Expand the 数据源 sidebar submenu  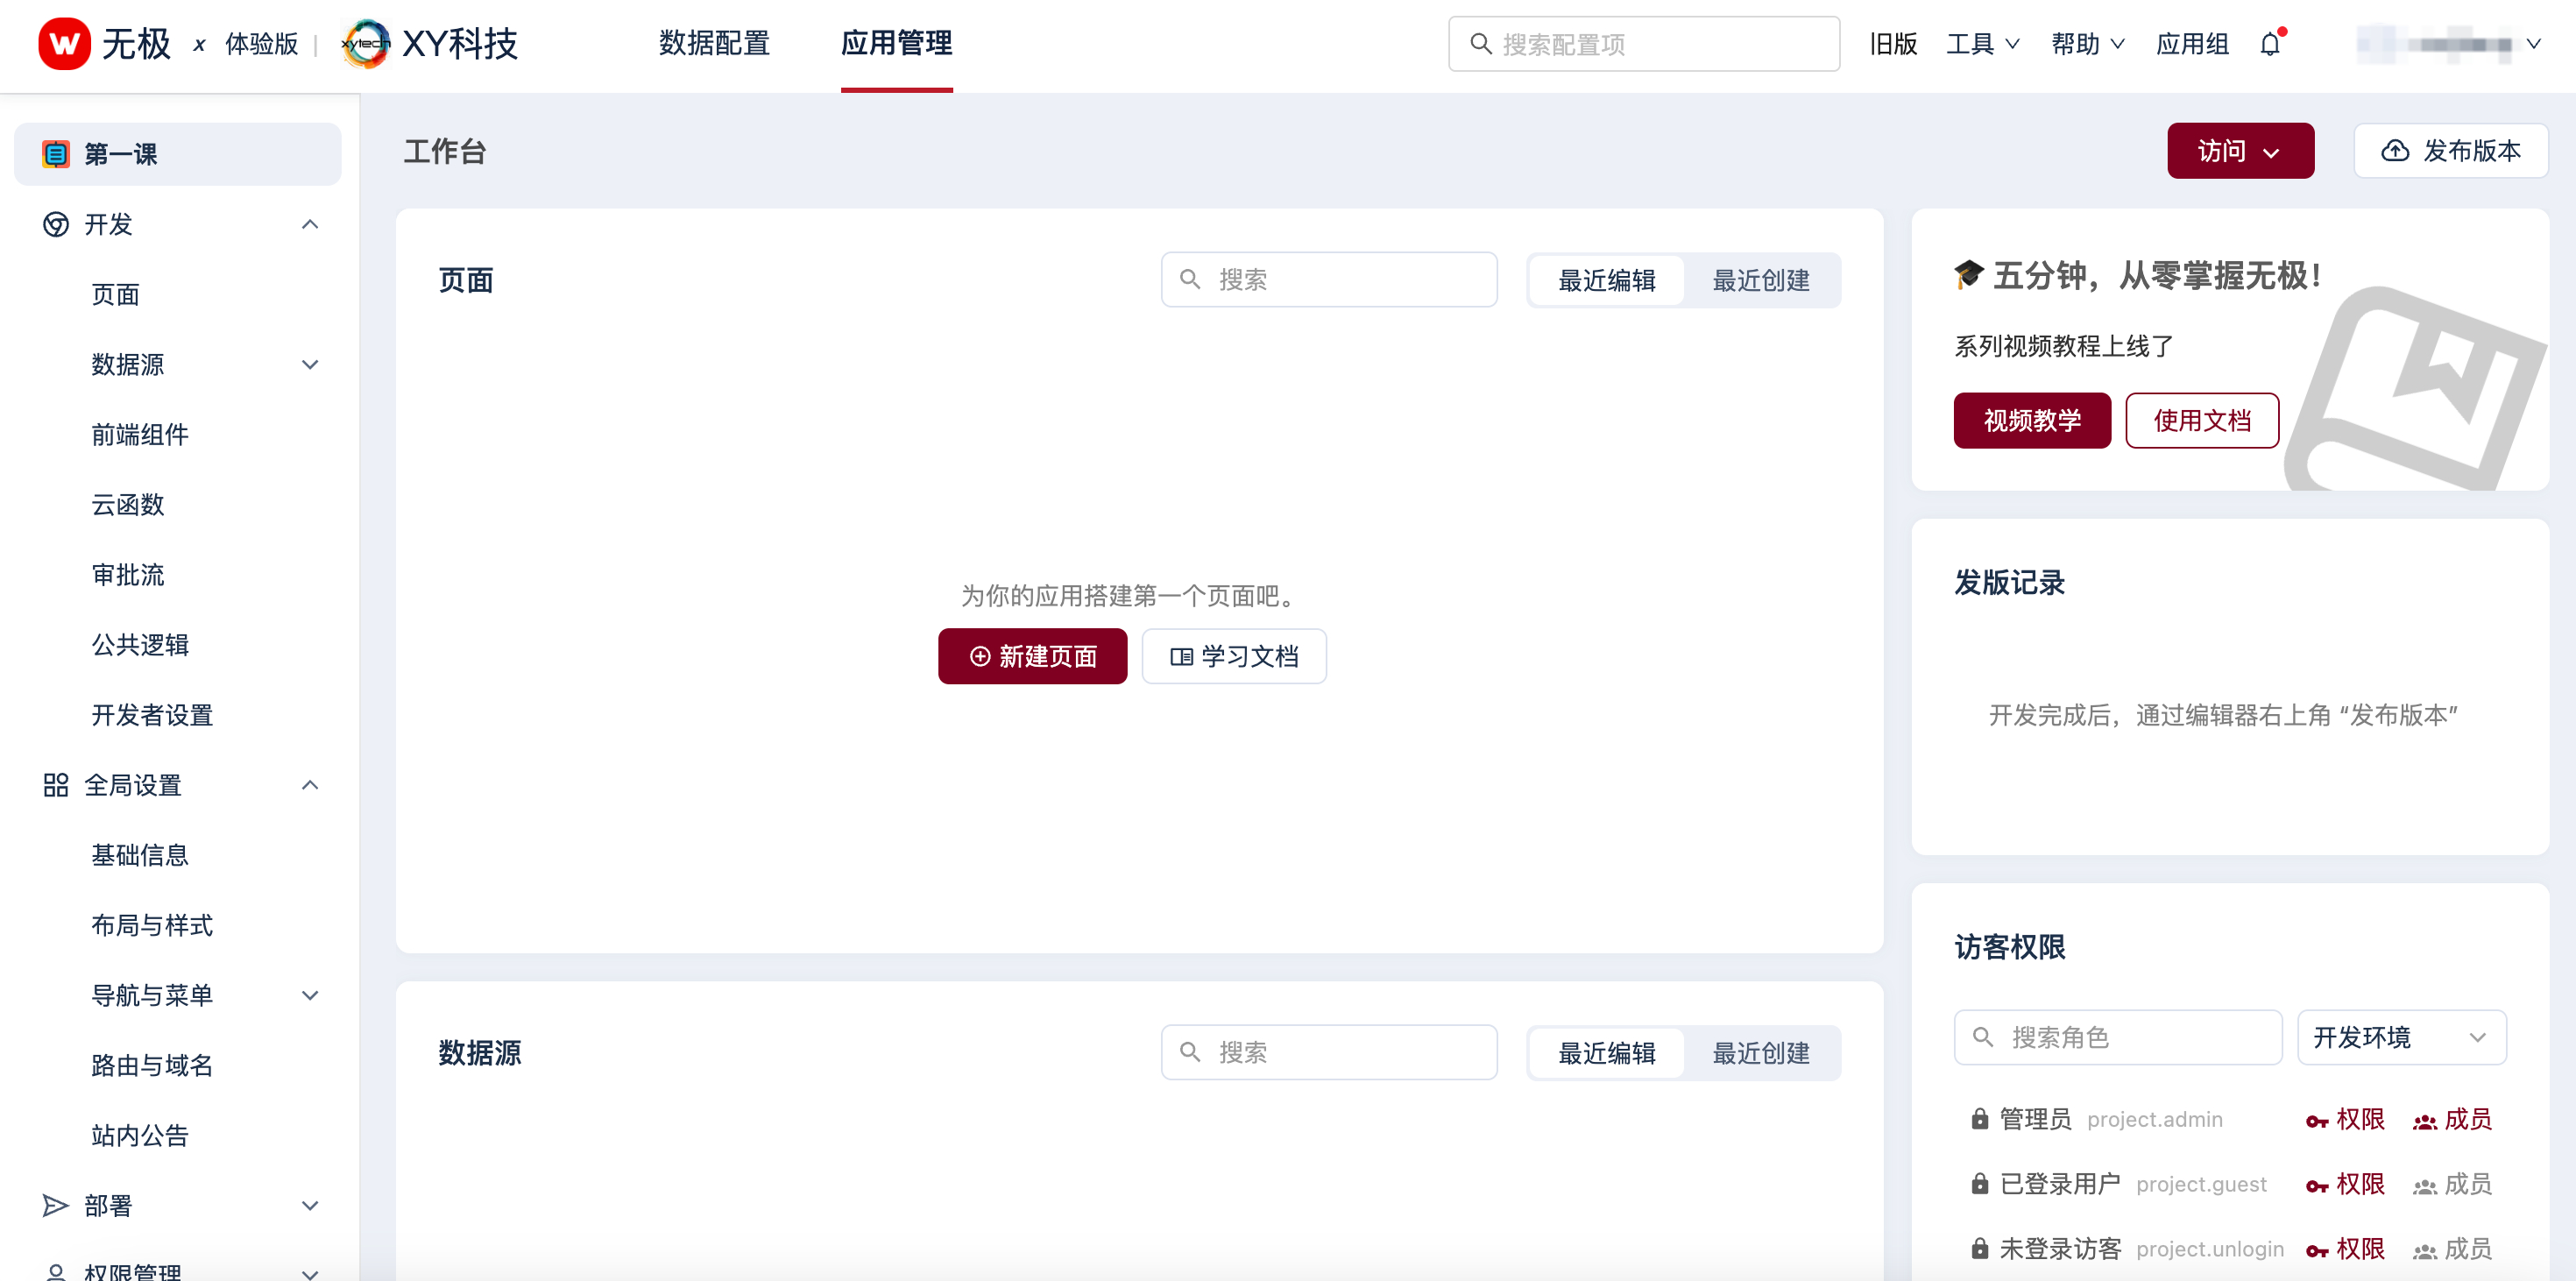(310, 365)
